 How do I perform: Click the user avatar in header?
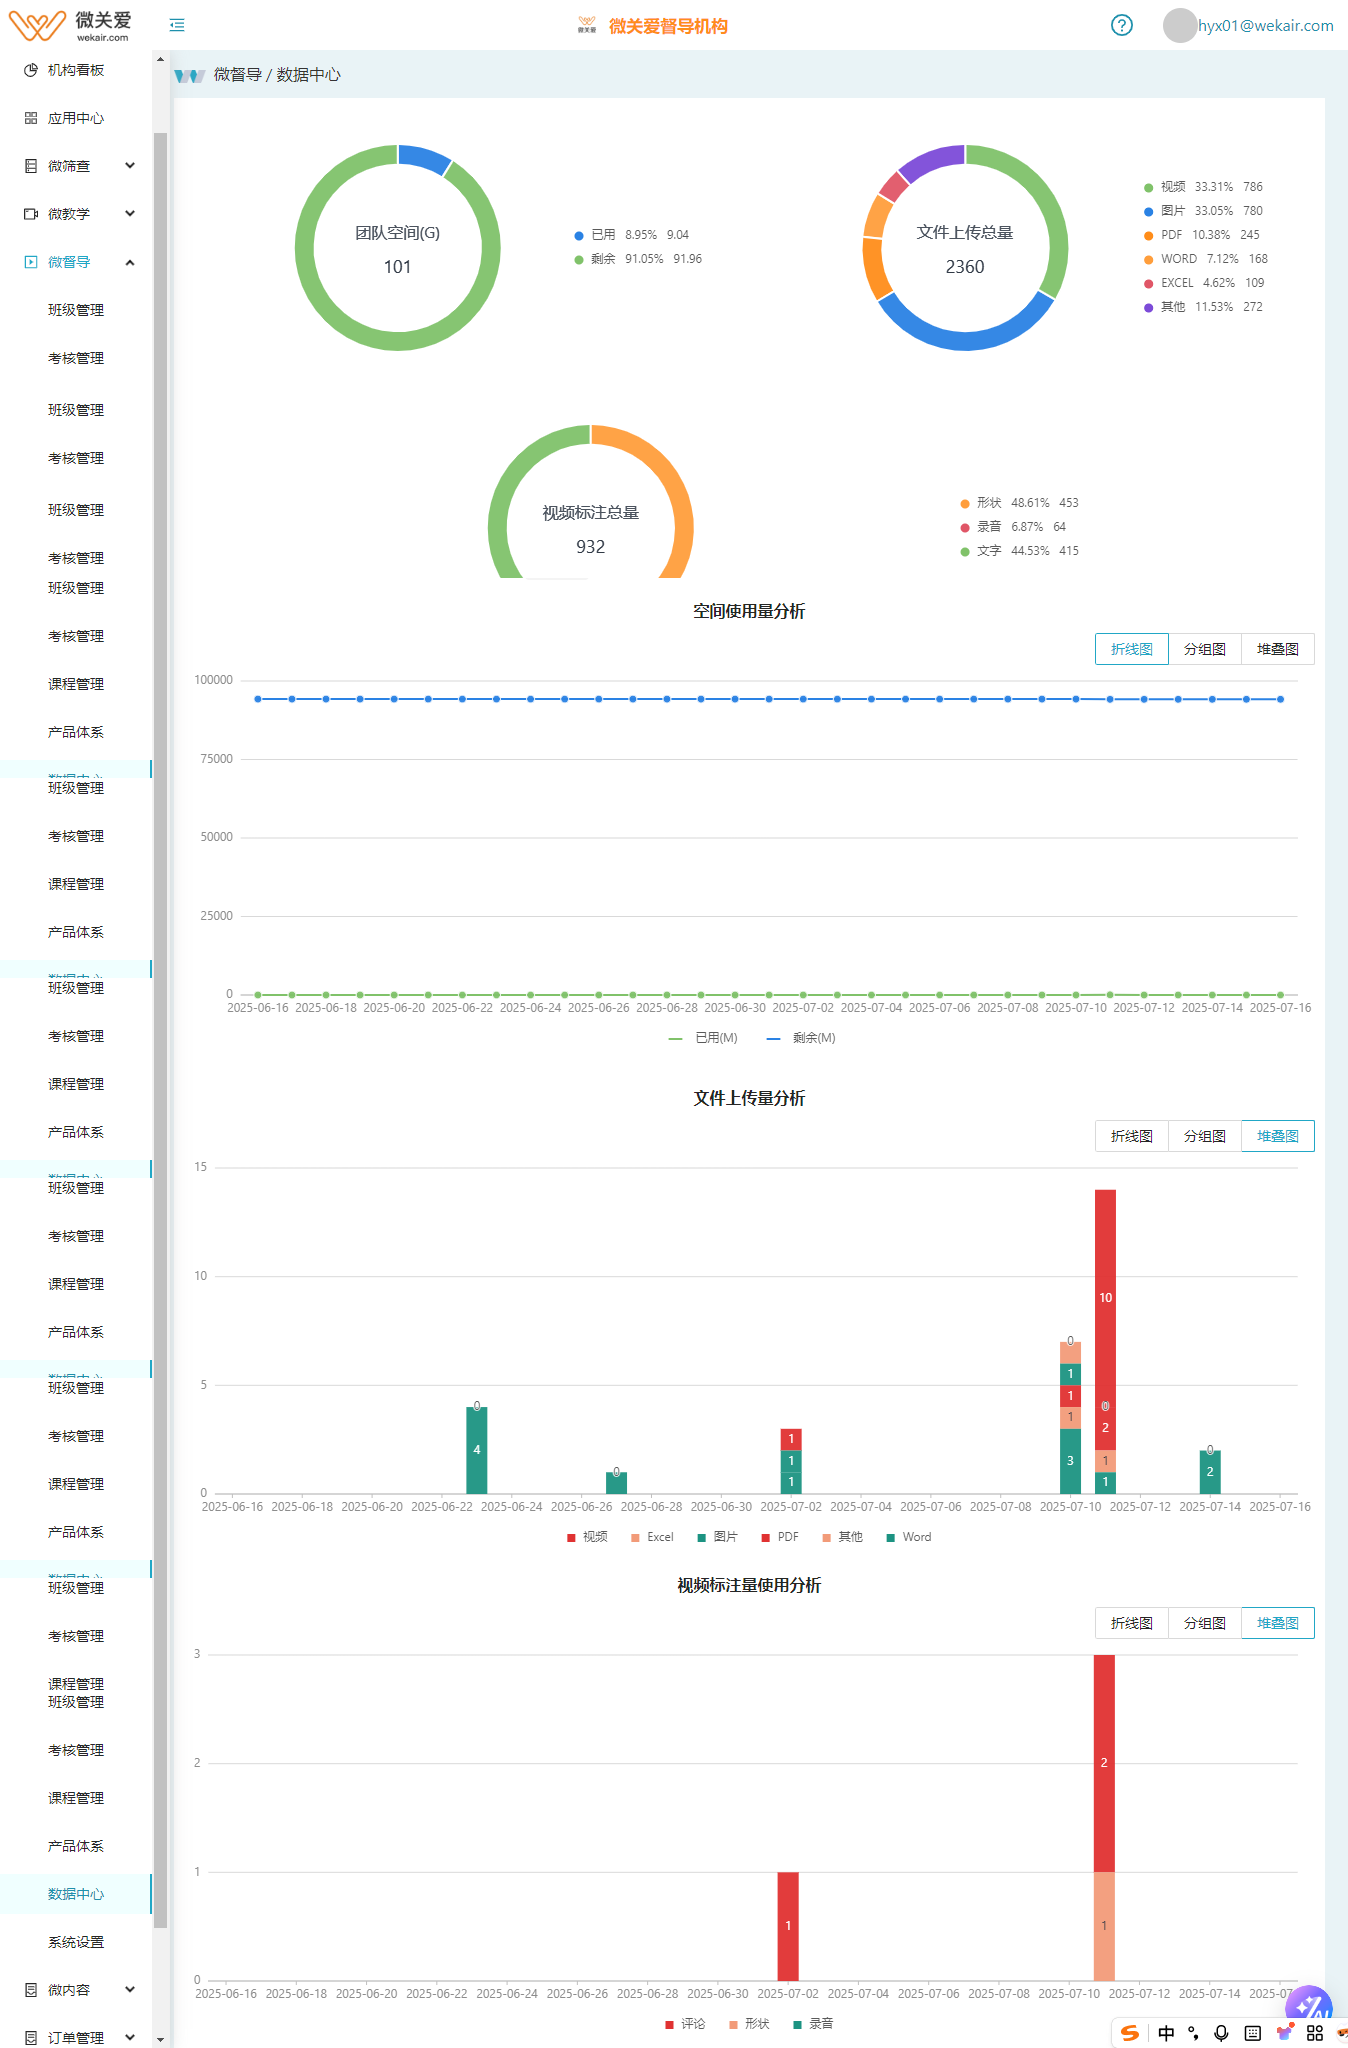[1180, 25]
